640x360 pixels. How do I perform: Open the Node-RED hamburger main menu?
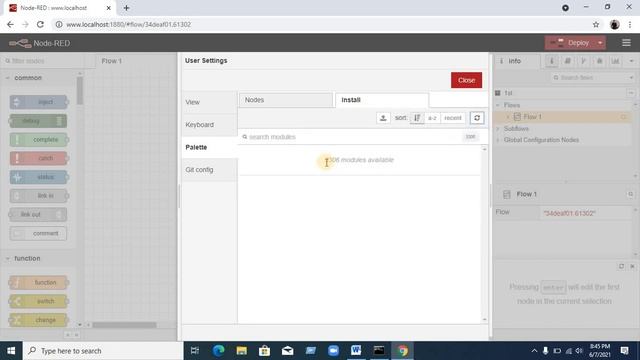[626, 43]
